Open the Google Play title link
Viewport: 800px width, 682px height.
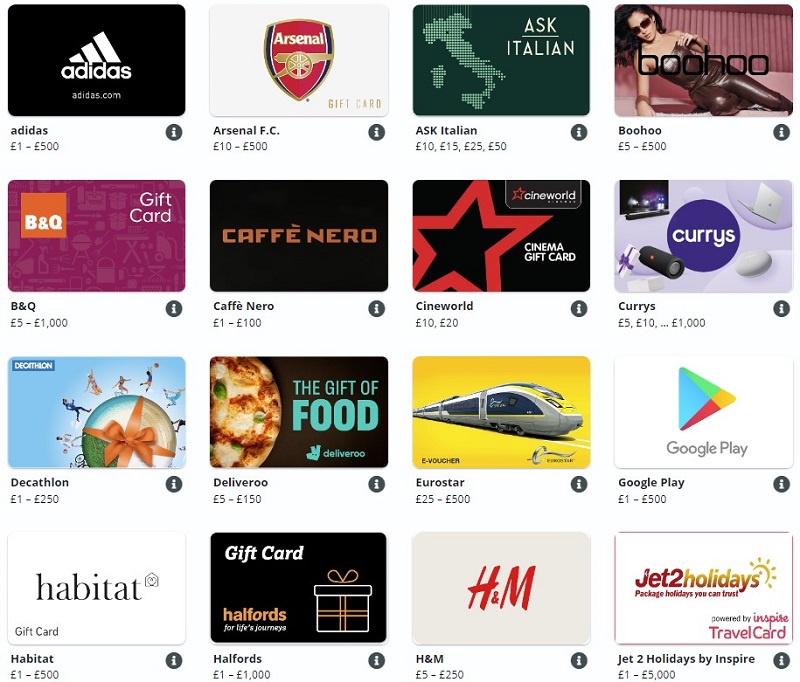[x=651, y=483]
